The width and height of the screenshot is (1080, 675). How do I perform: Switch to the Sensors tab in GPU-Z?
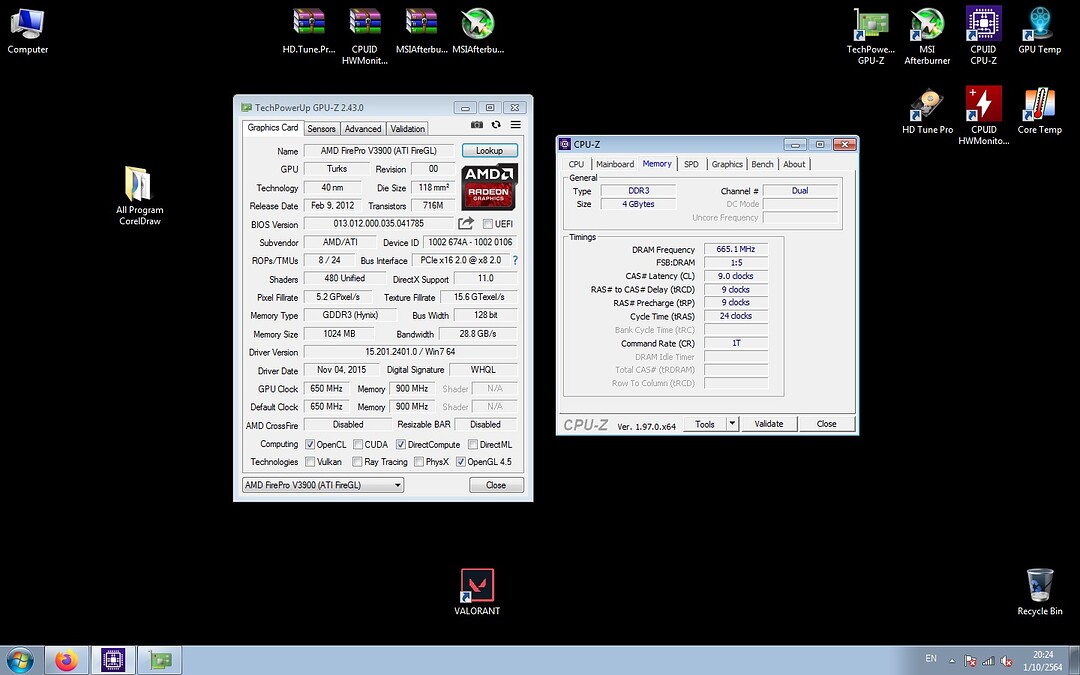(x=321, y=128)
